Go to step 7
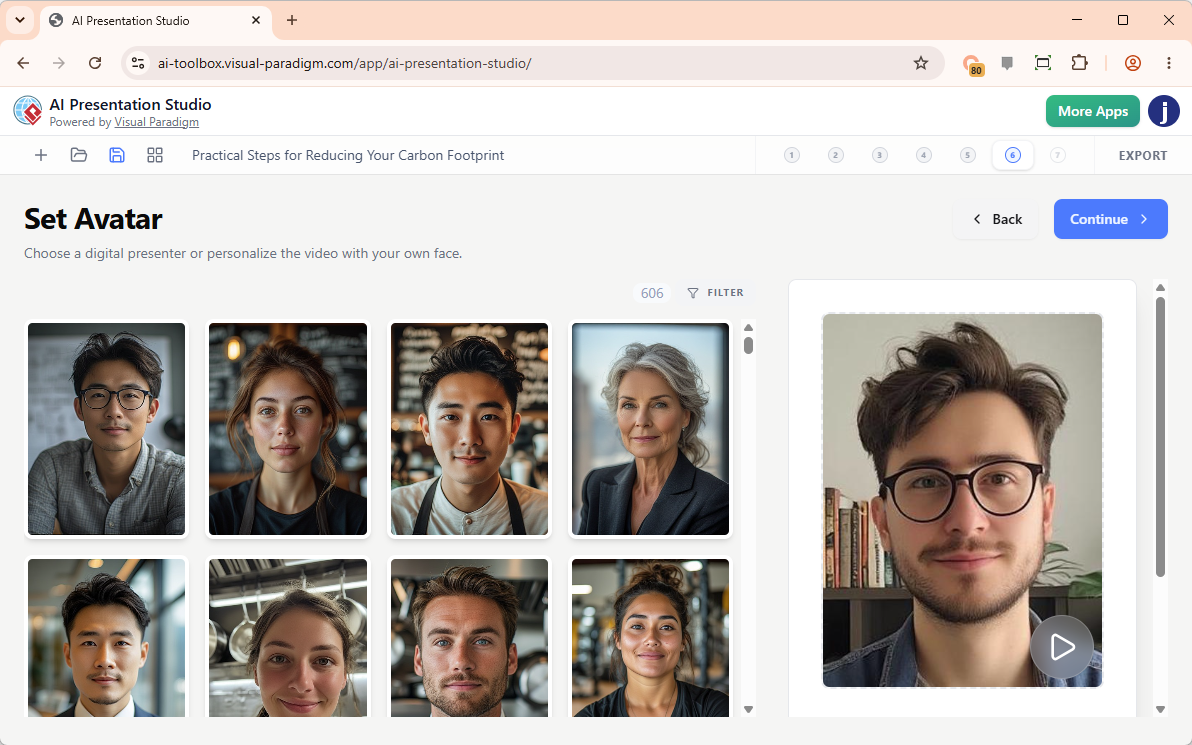 [1057, 155]
